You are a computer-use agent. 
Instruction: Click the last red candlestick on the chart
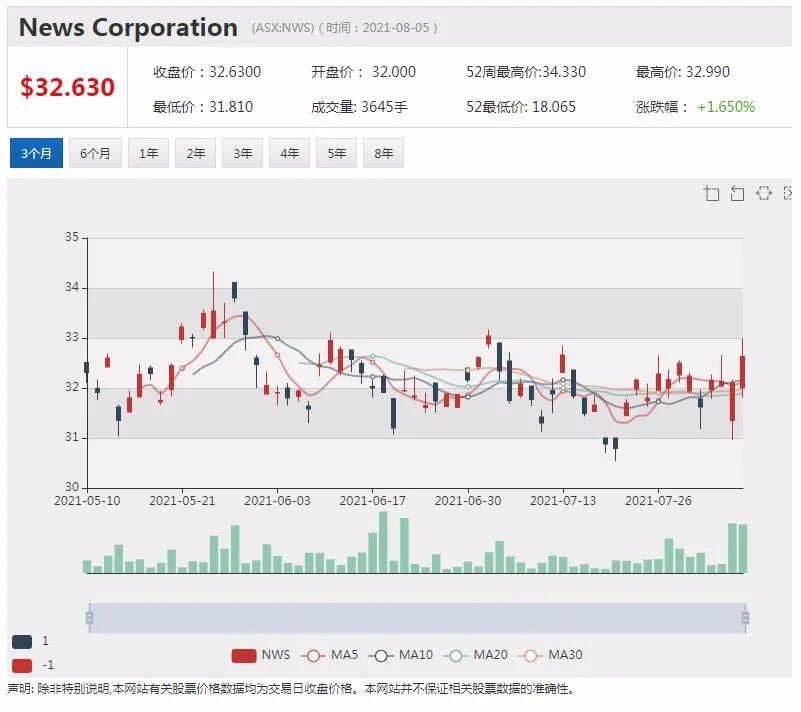tap(742, 373)
